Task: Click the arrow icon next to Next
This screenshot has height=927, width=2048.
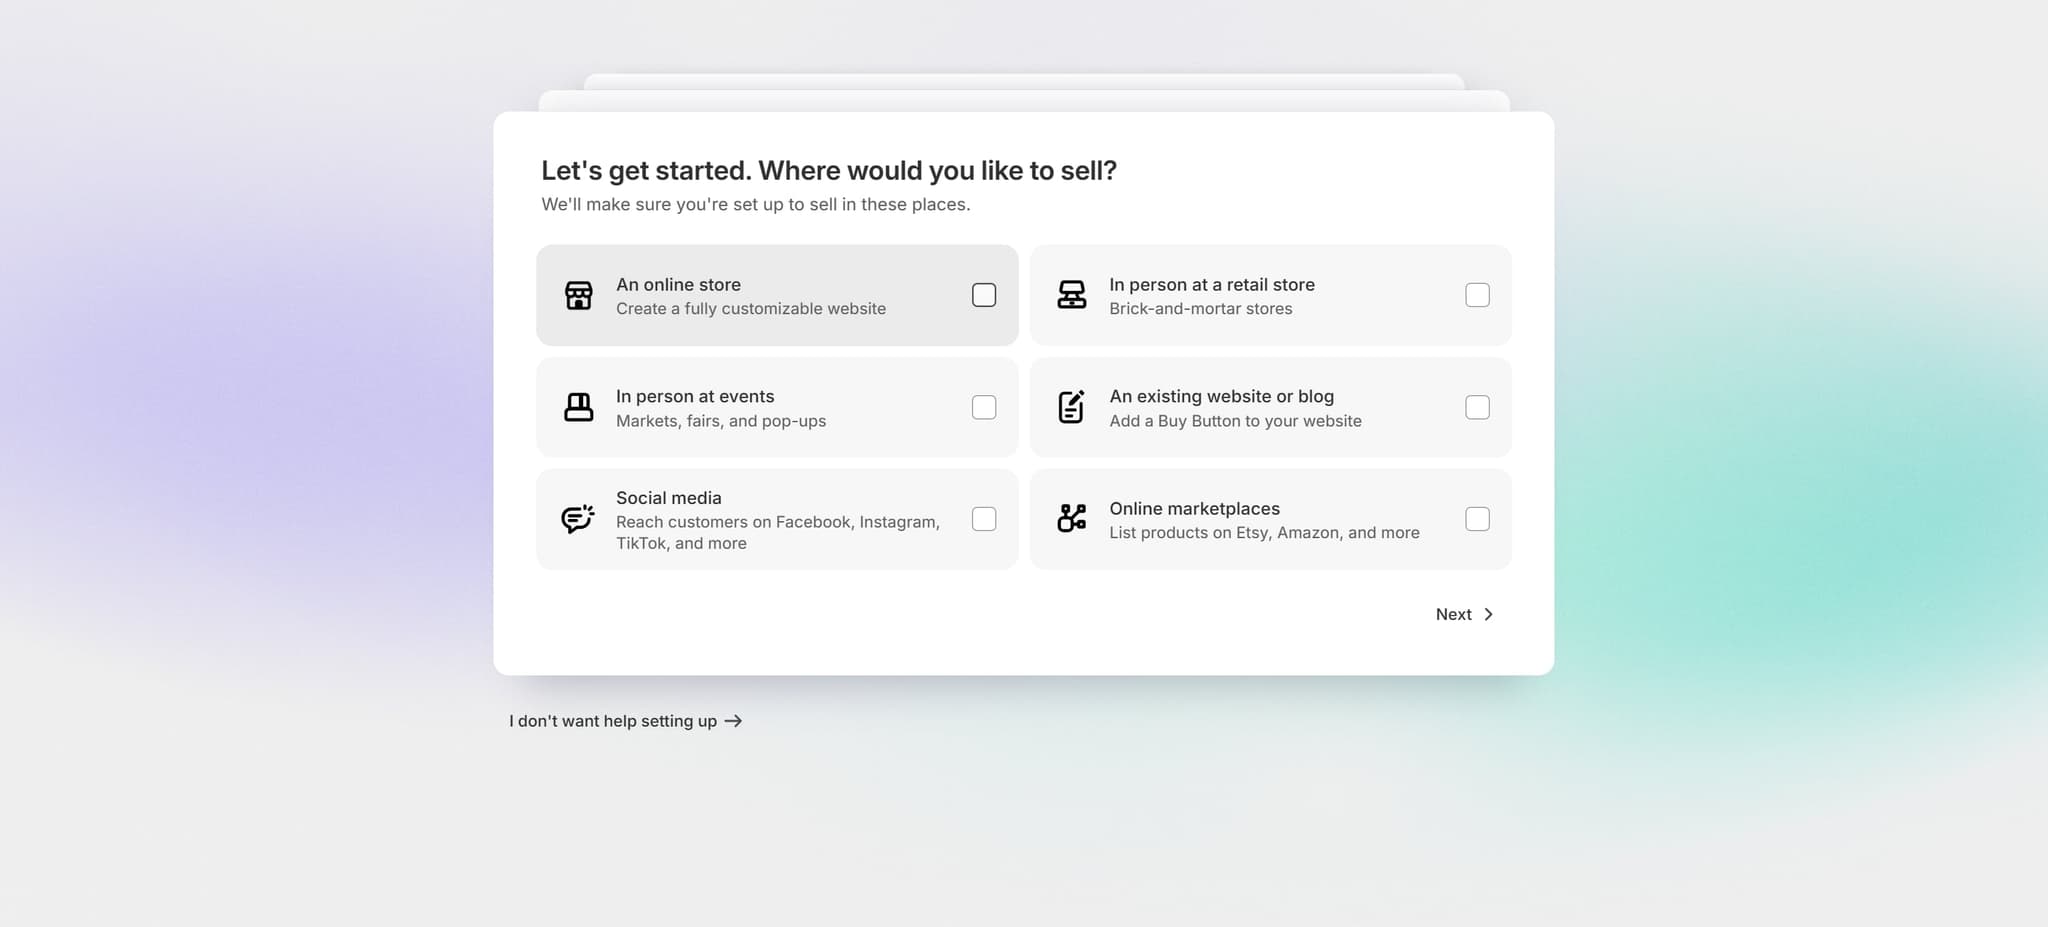Action: tap(1489, 614)
